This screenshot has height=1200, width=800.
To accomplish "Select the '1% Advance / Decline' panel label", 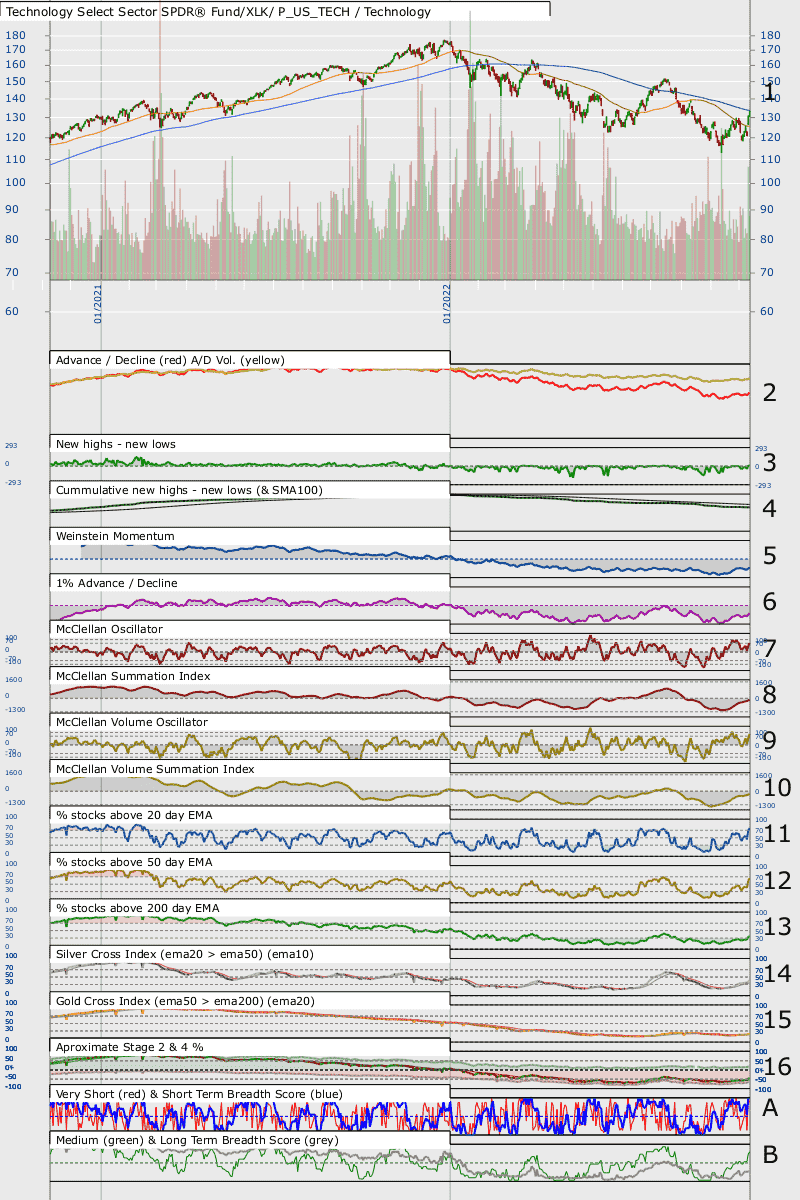I will pyautogui.click(x=115, y=582).
